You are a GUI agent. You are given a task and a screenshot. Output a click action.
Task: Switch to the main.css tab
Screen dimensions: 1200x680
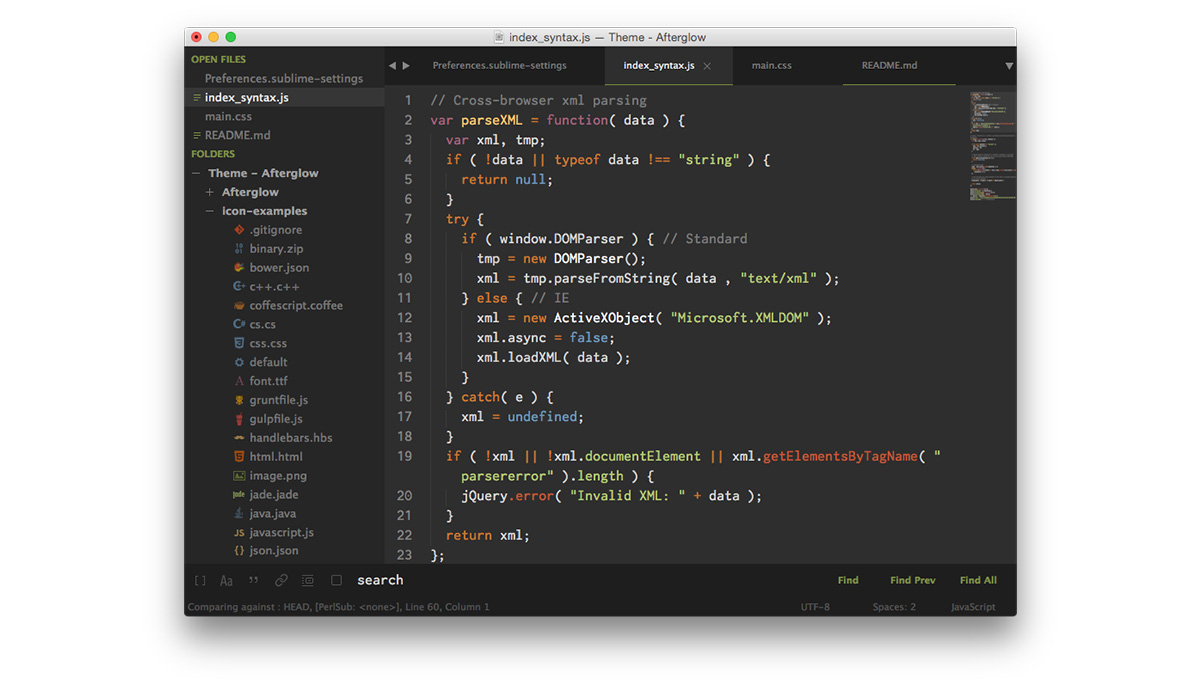pos(772,66)
